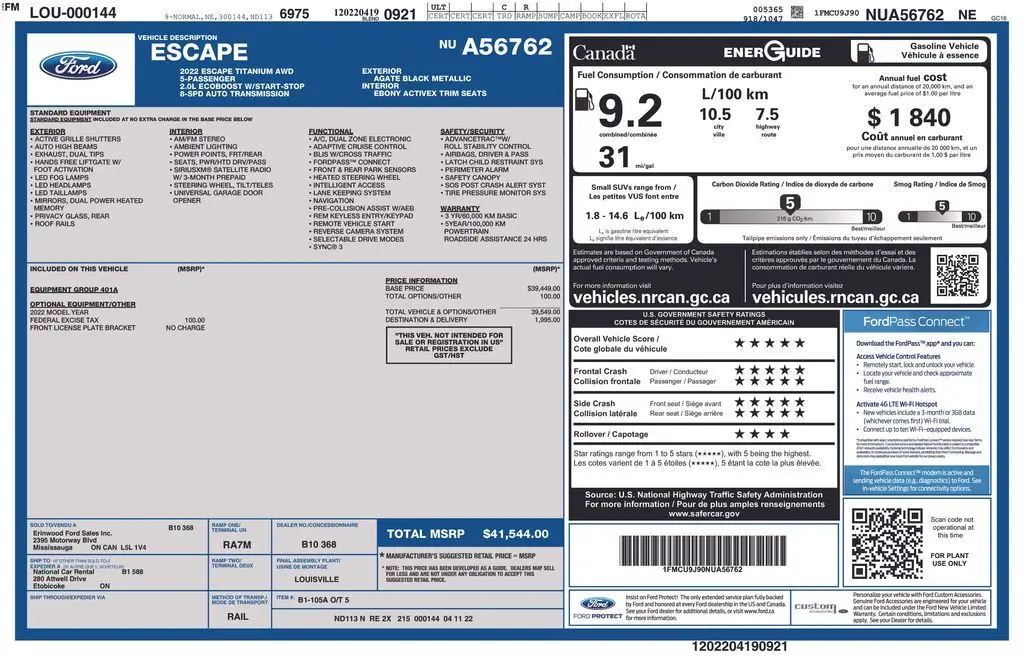Click the Carbon Dioxide Rating 5 marker
Viewport: 1024px width, 663px height.
pyautogui.click(x=788, y=204)
